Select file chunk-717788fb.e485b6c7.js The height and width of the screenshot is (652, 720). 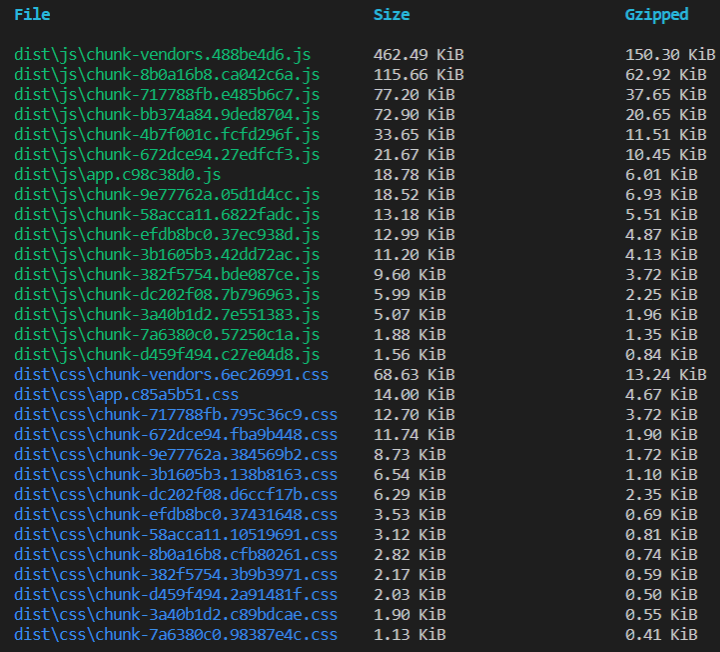(x=167, y=95)
